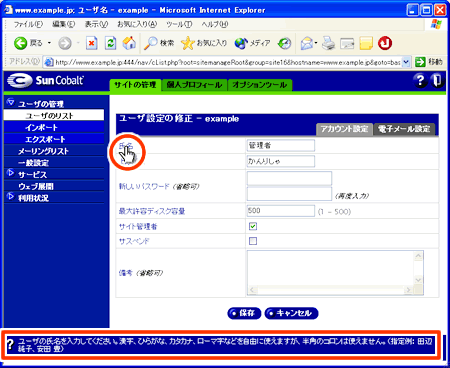
Task: Open ユーザのリスト in sidebar
Action: pos(54,116)
